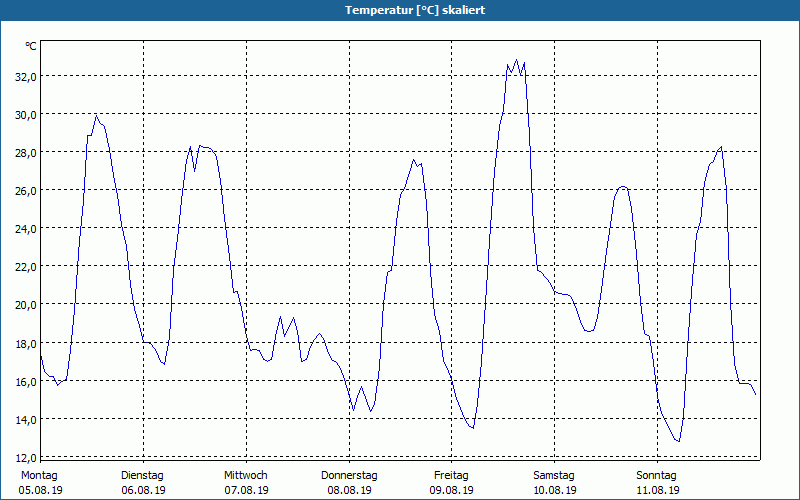Select the 14,0 axis value

tap(26, 420)
